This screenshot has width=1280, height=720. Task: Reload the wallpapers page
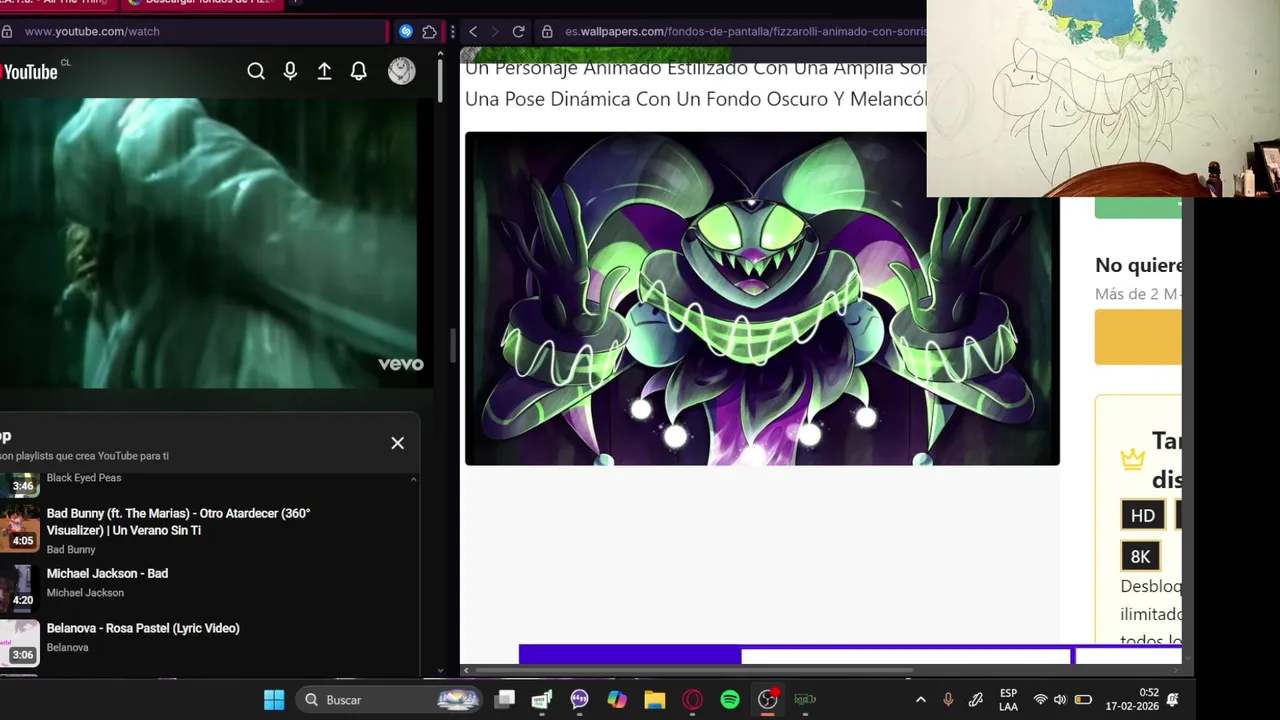coord(518,31)
